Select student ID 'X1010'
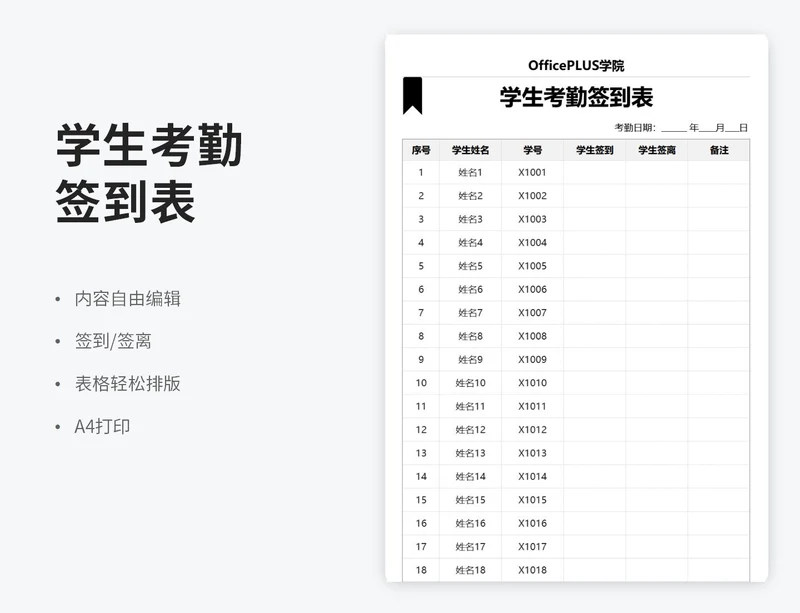 532,383
